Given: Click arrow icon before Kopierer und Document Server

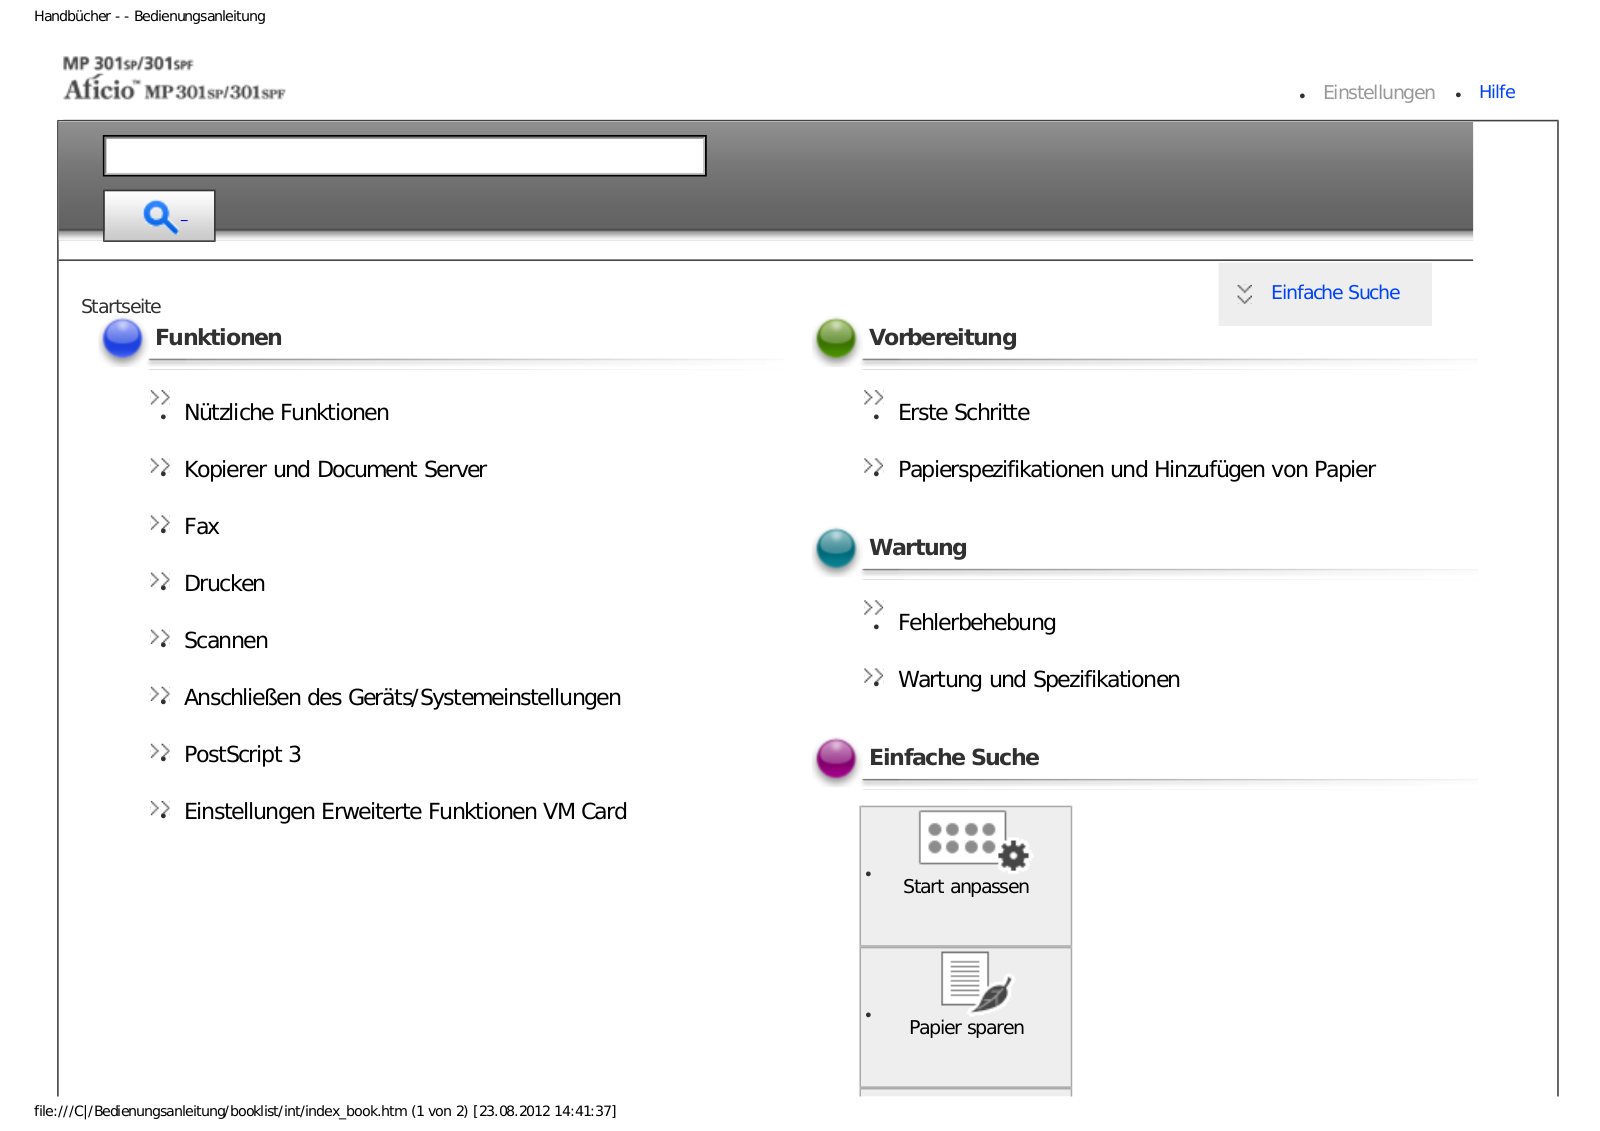Looking at the screenshot, I should point(160,467).
